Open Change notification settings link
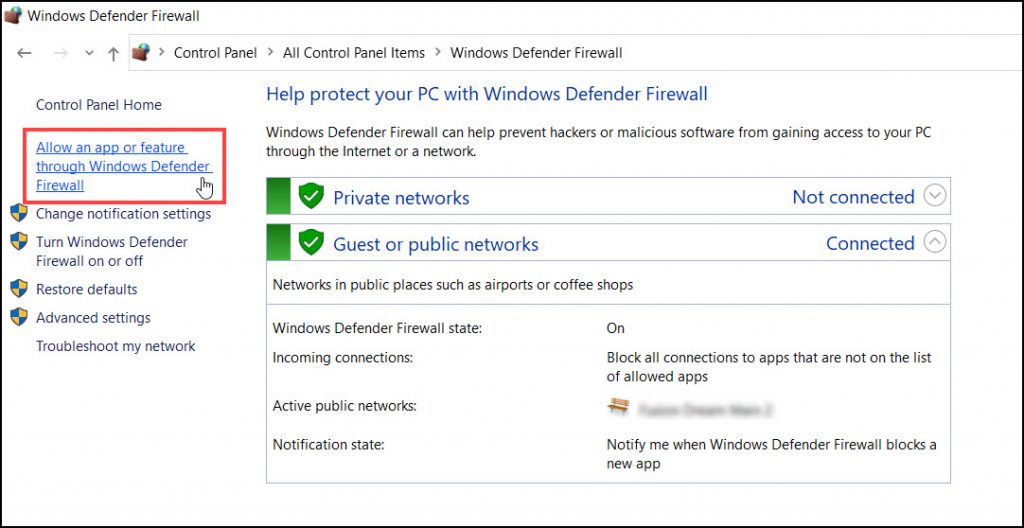1024x528 pixels. coord(123,214)
